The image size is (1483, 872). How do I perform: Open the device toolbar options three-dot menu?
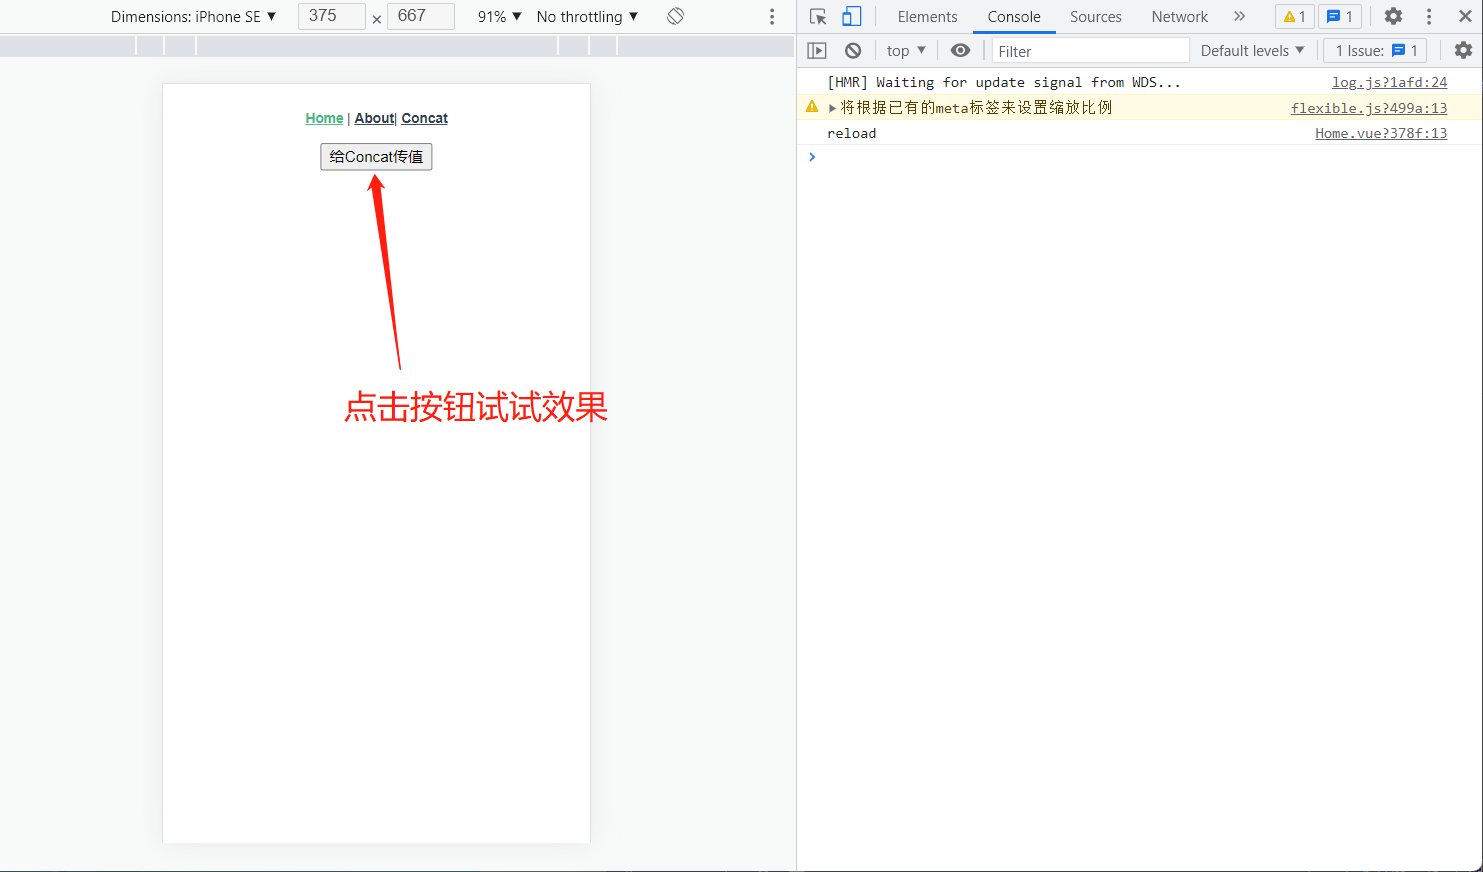771,16
